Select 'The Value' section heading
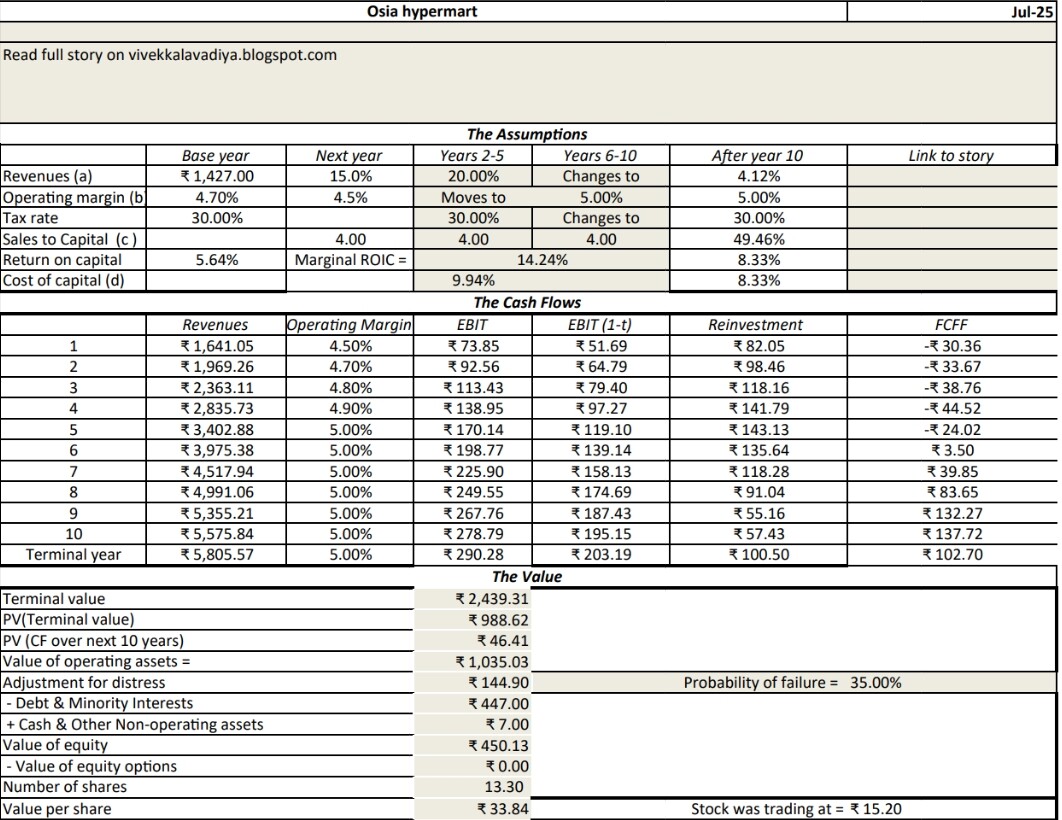 tap(527, 577)
